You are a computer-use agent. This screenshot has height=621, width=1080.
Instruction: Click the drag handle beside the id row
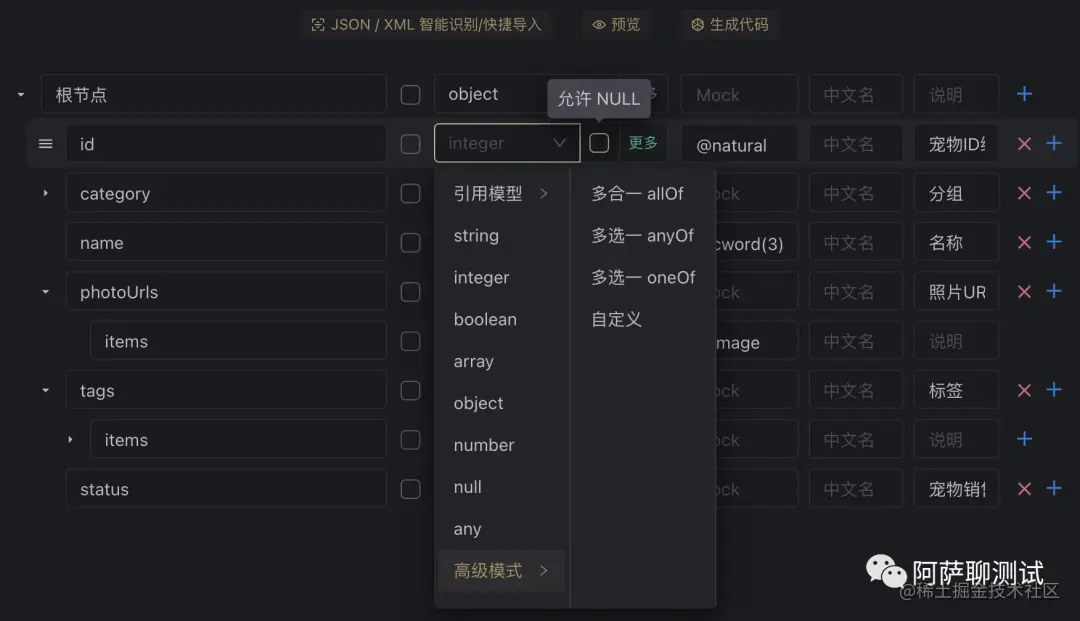45,143
